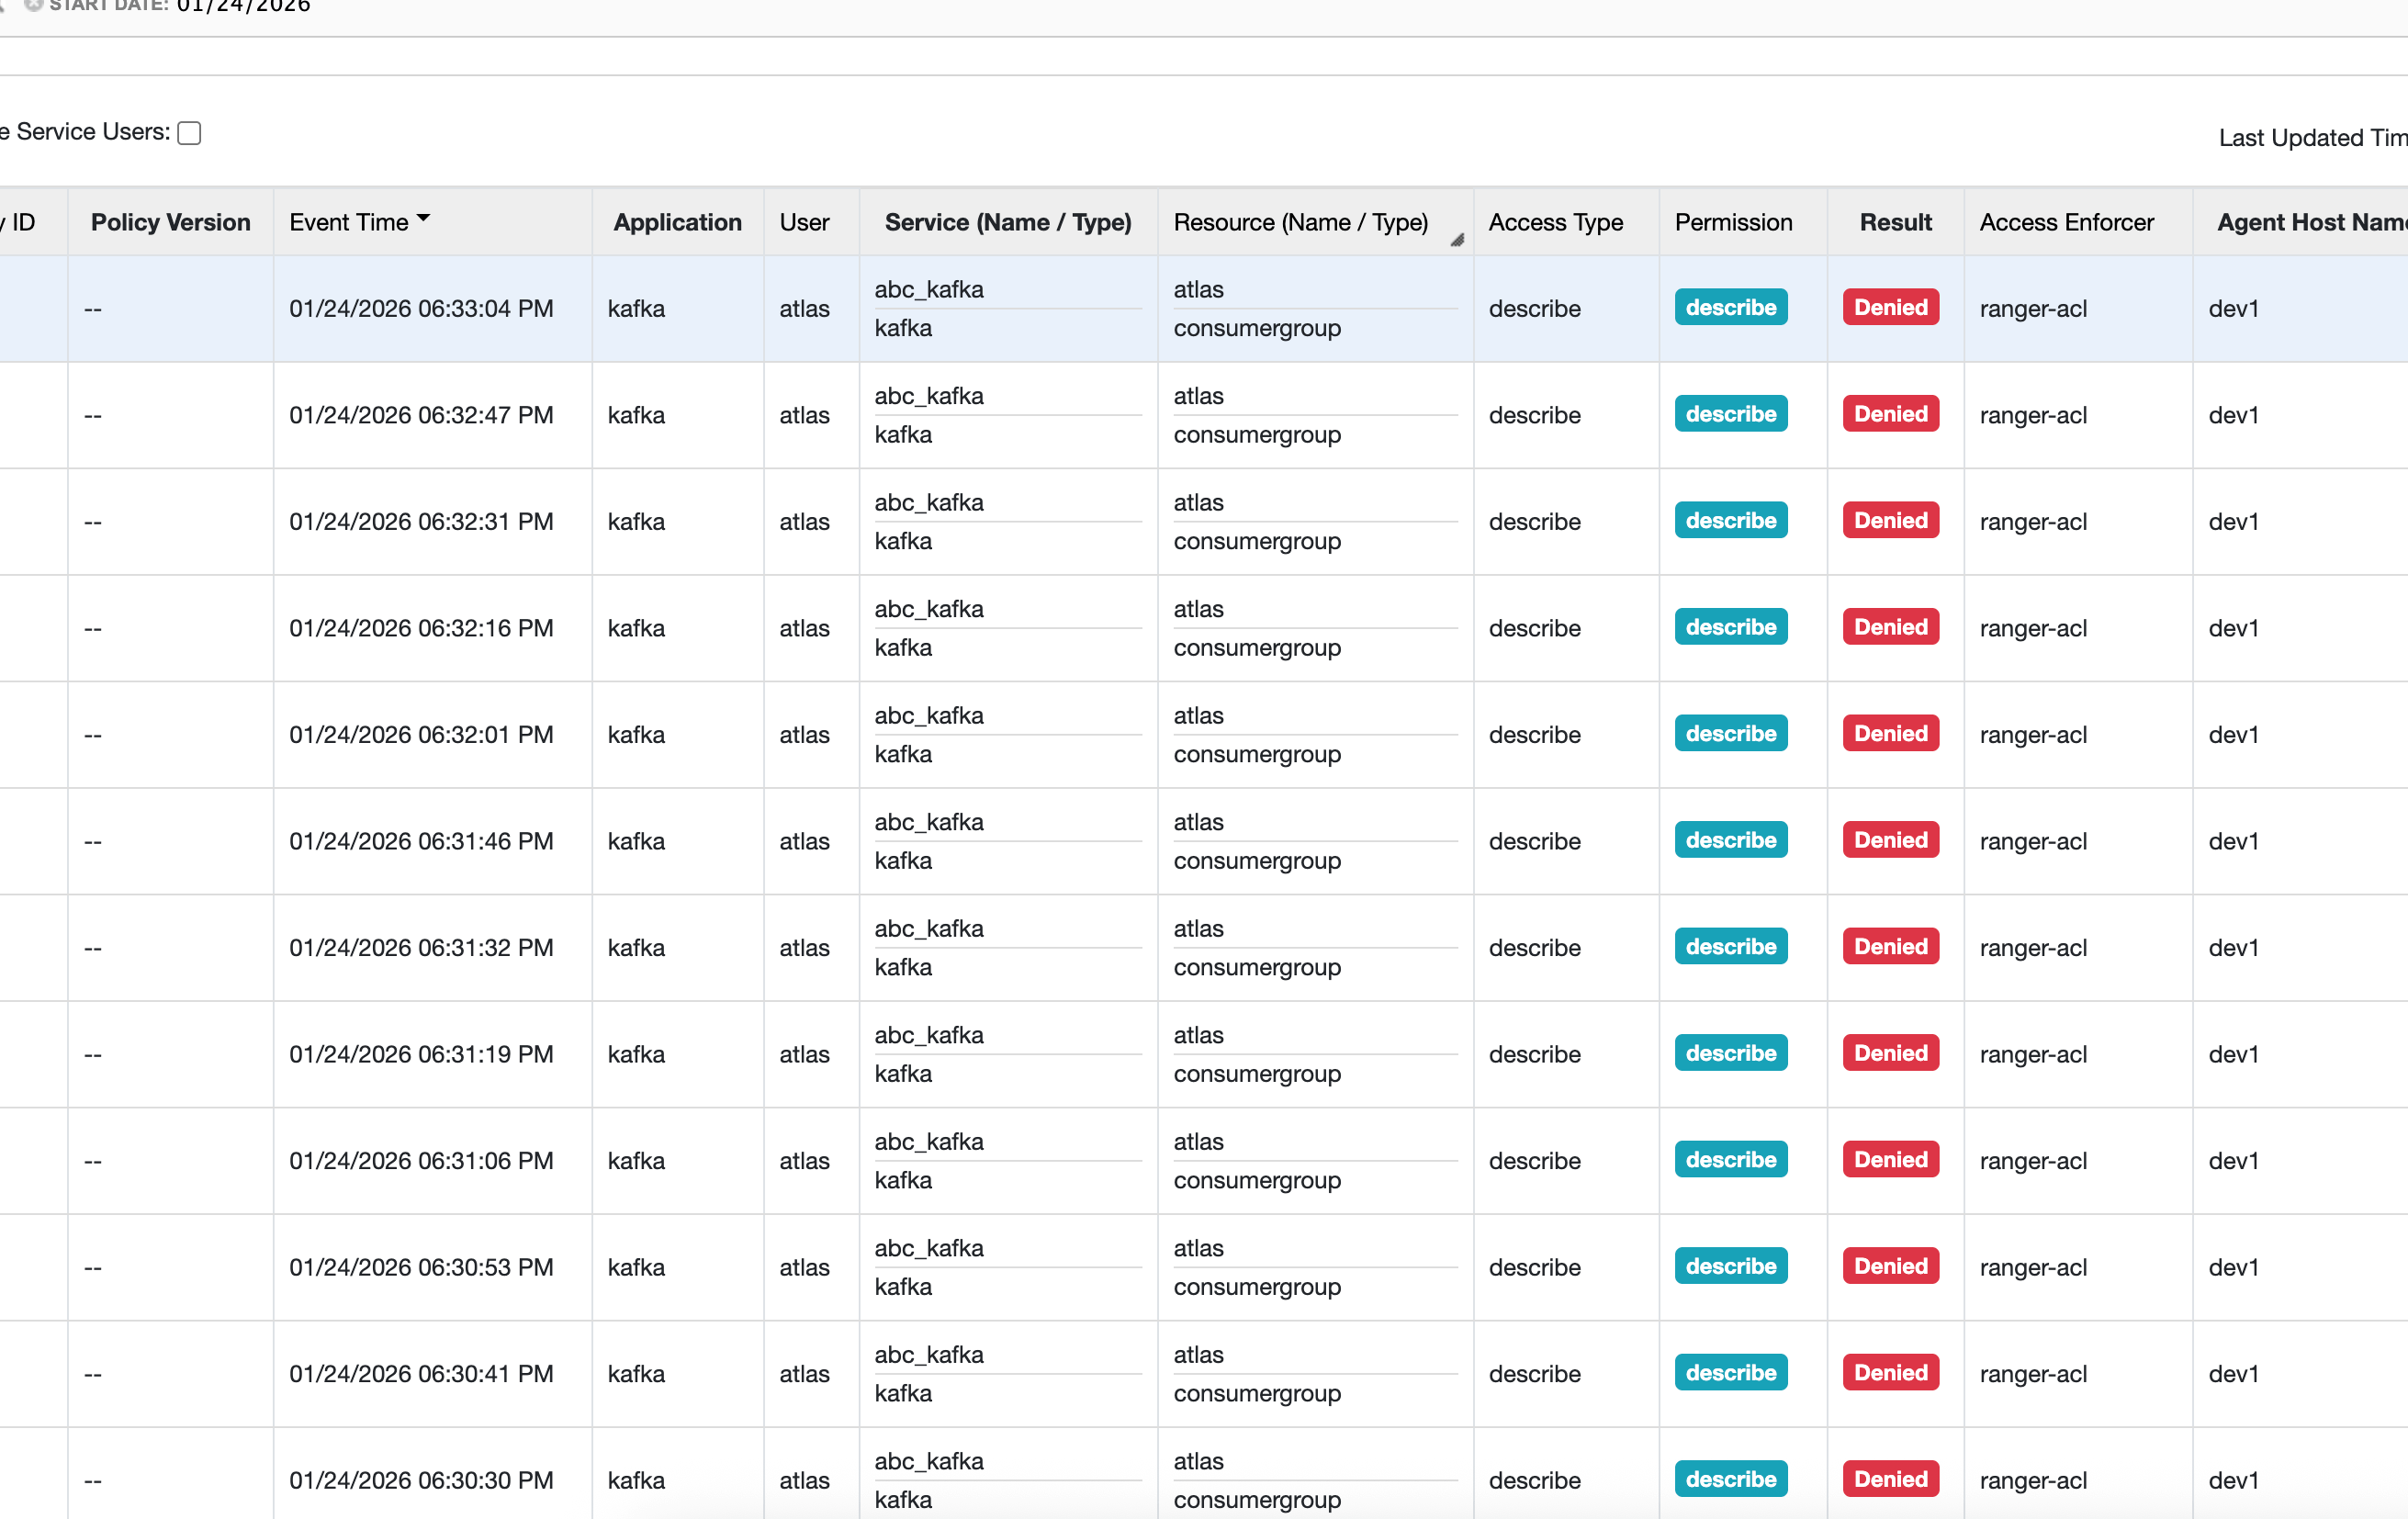The height and width of the screenshot is (1519, 2408).
Task: Remove the Start Date filter via x icon
Action: 34,5
